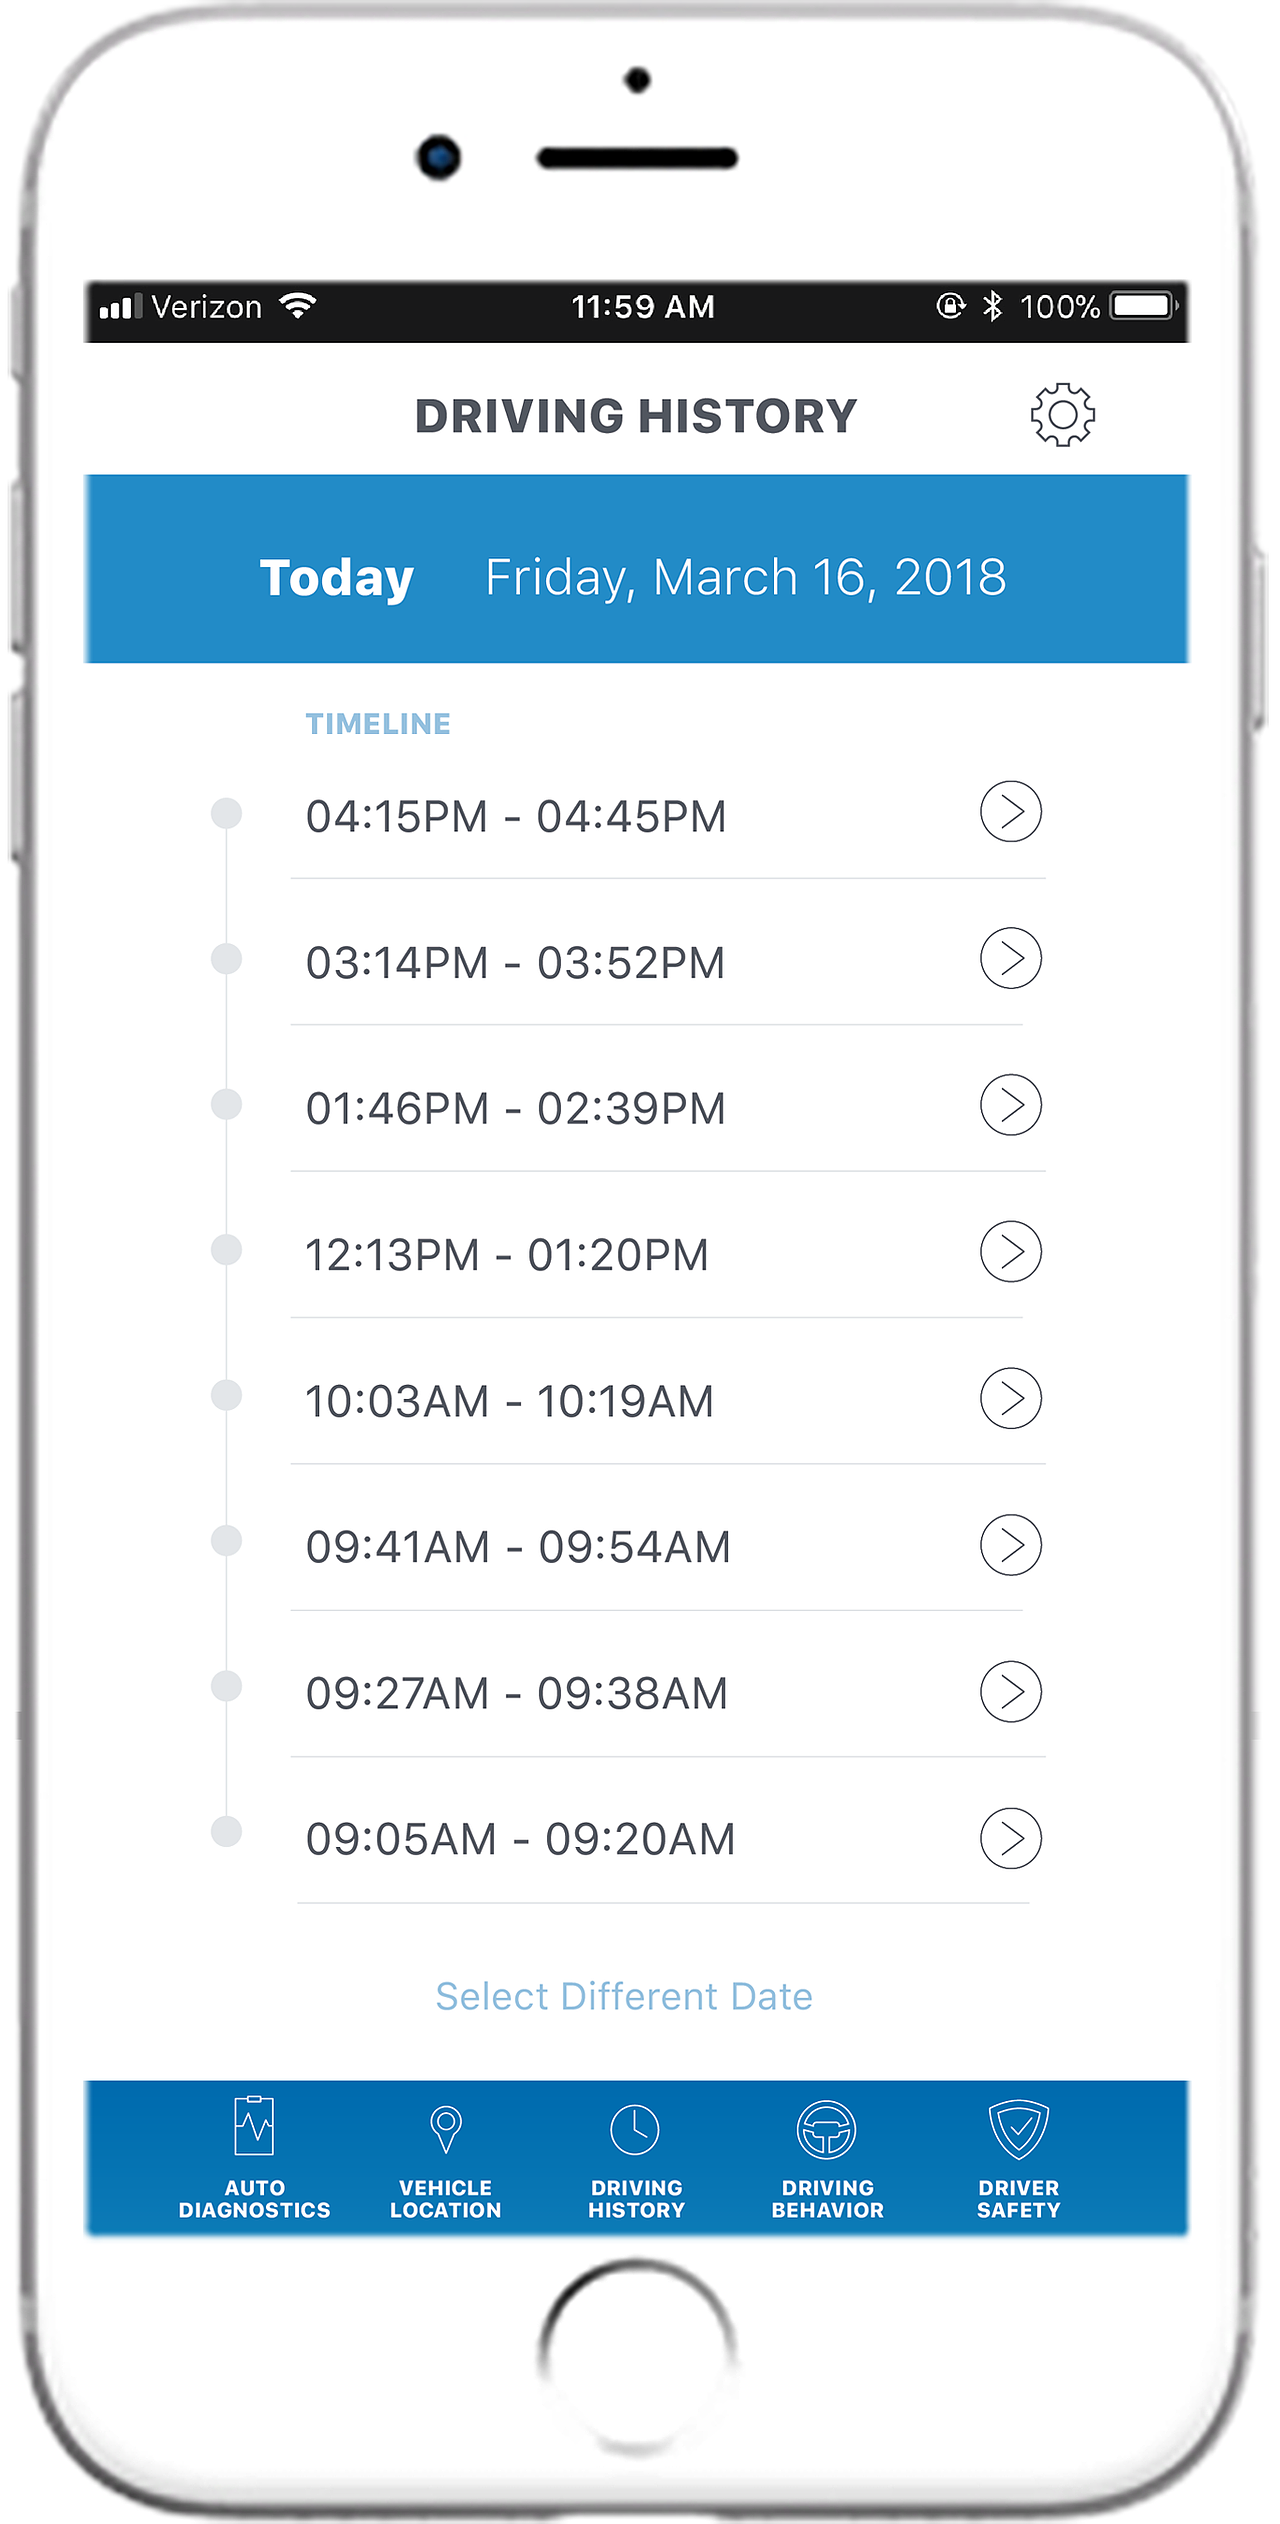This screenshot has width=1280, height=2524.
Task: Expand the 12:13PM - 01:20PM trip arrow
Action: pos(1010,1251)
